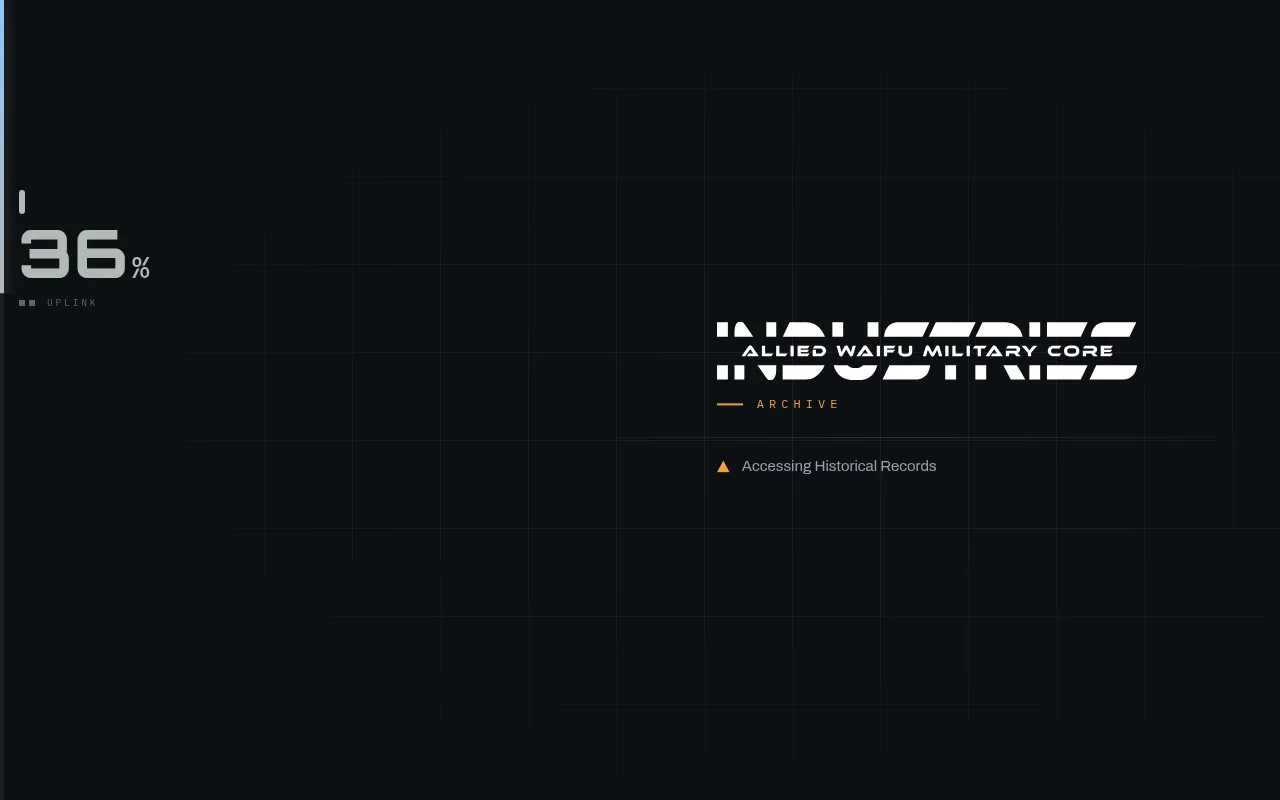Click the UPLINK status label

click(x=72, y=303)
